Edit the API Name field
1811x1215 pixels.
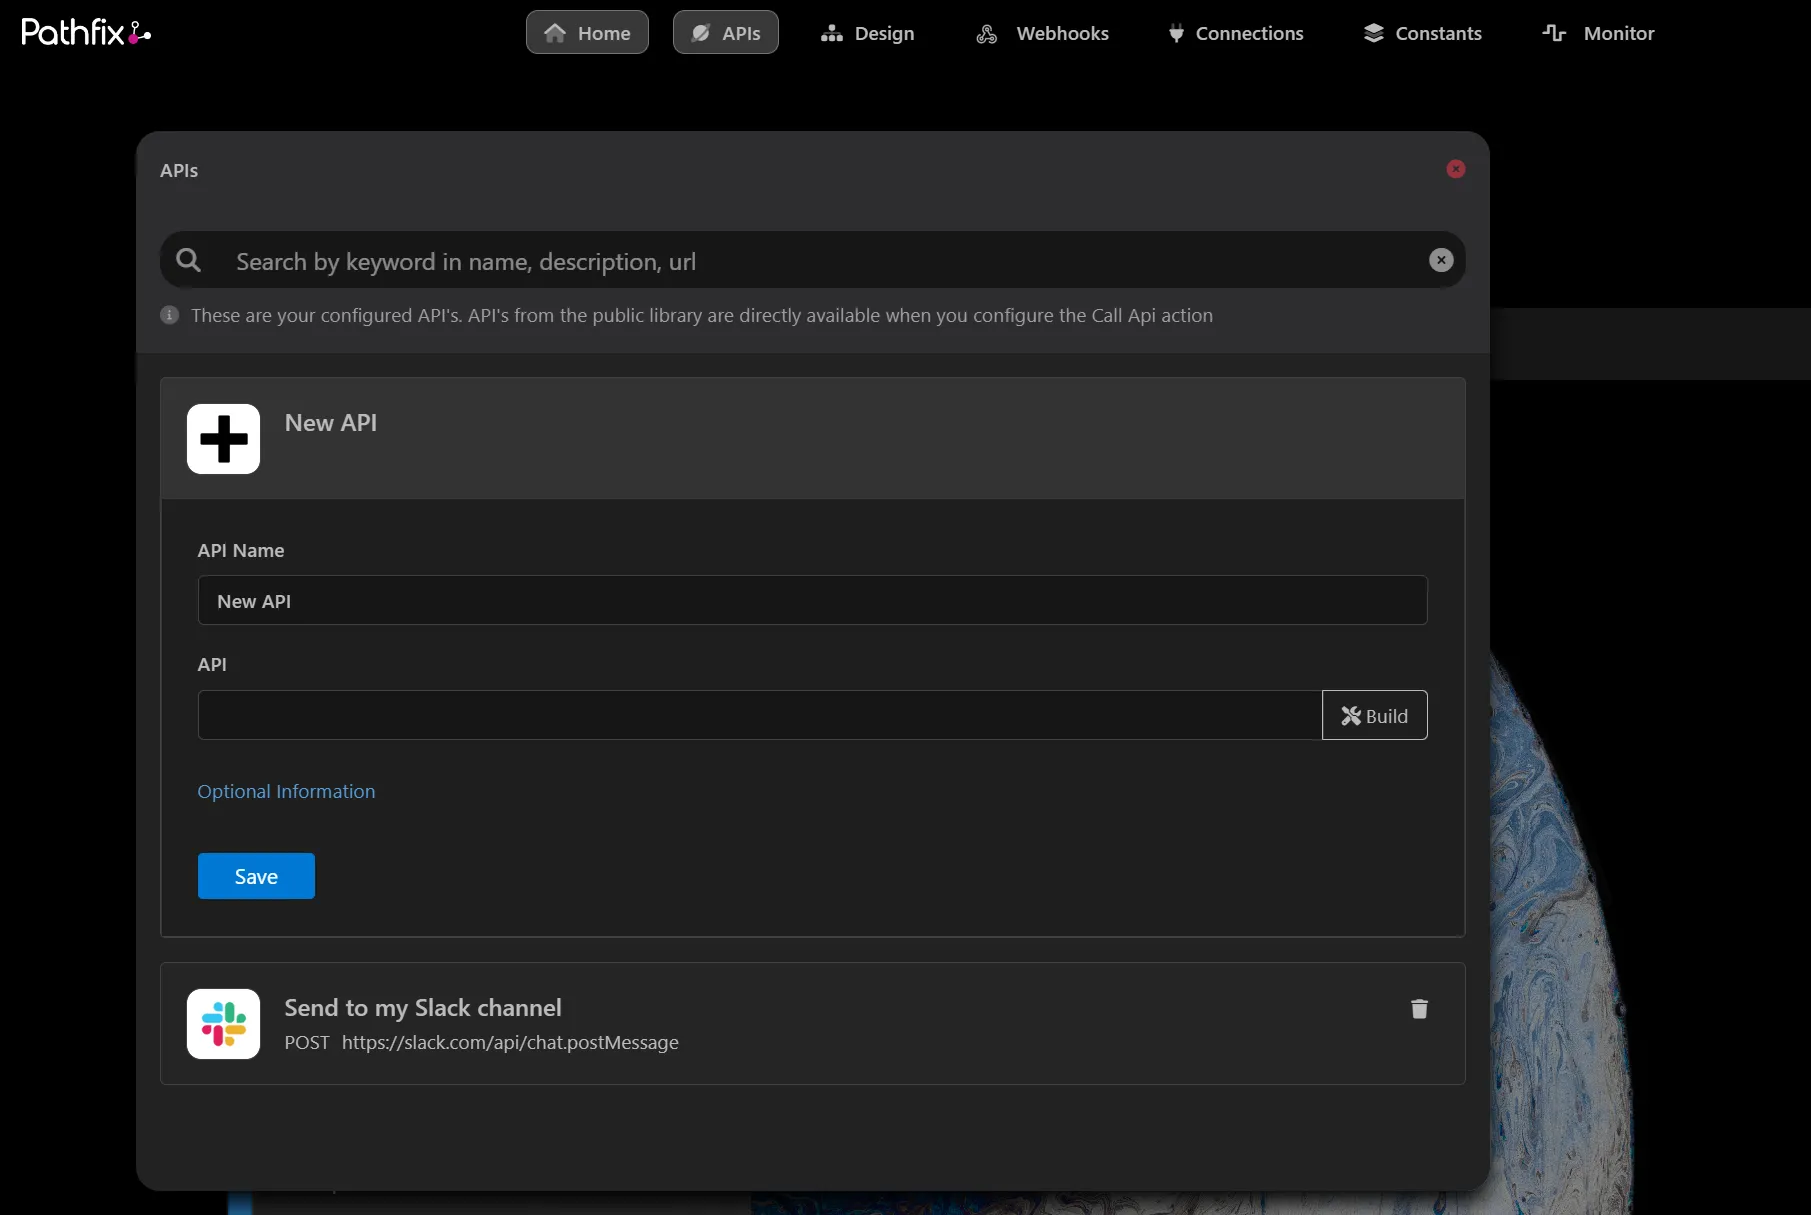(x=813, y=600)
